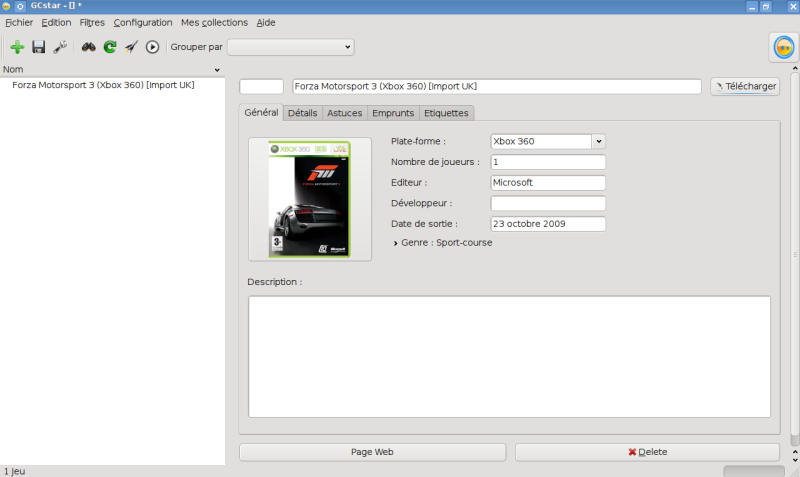Select Forza Motorsport 3 in the list
The width and height of the screenshot is (800, 477).
point(103,85)
